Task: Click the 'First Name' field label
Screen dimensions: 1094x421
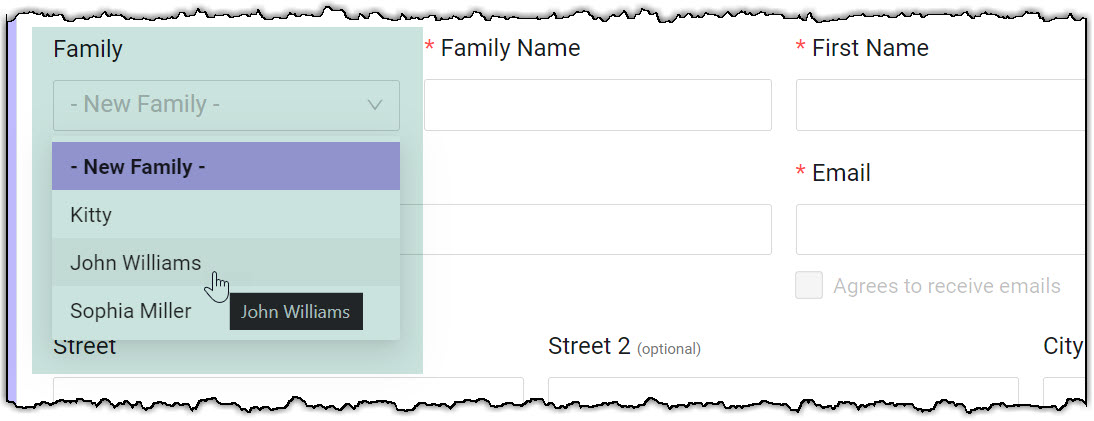Action: tap(870, 48)
